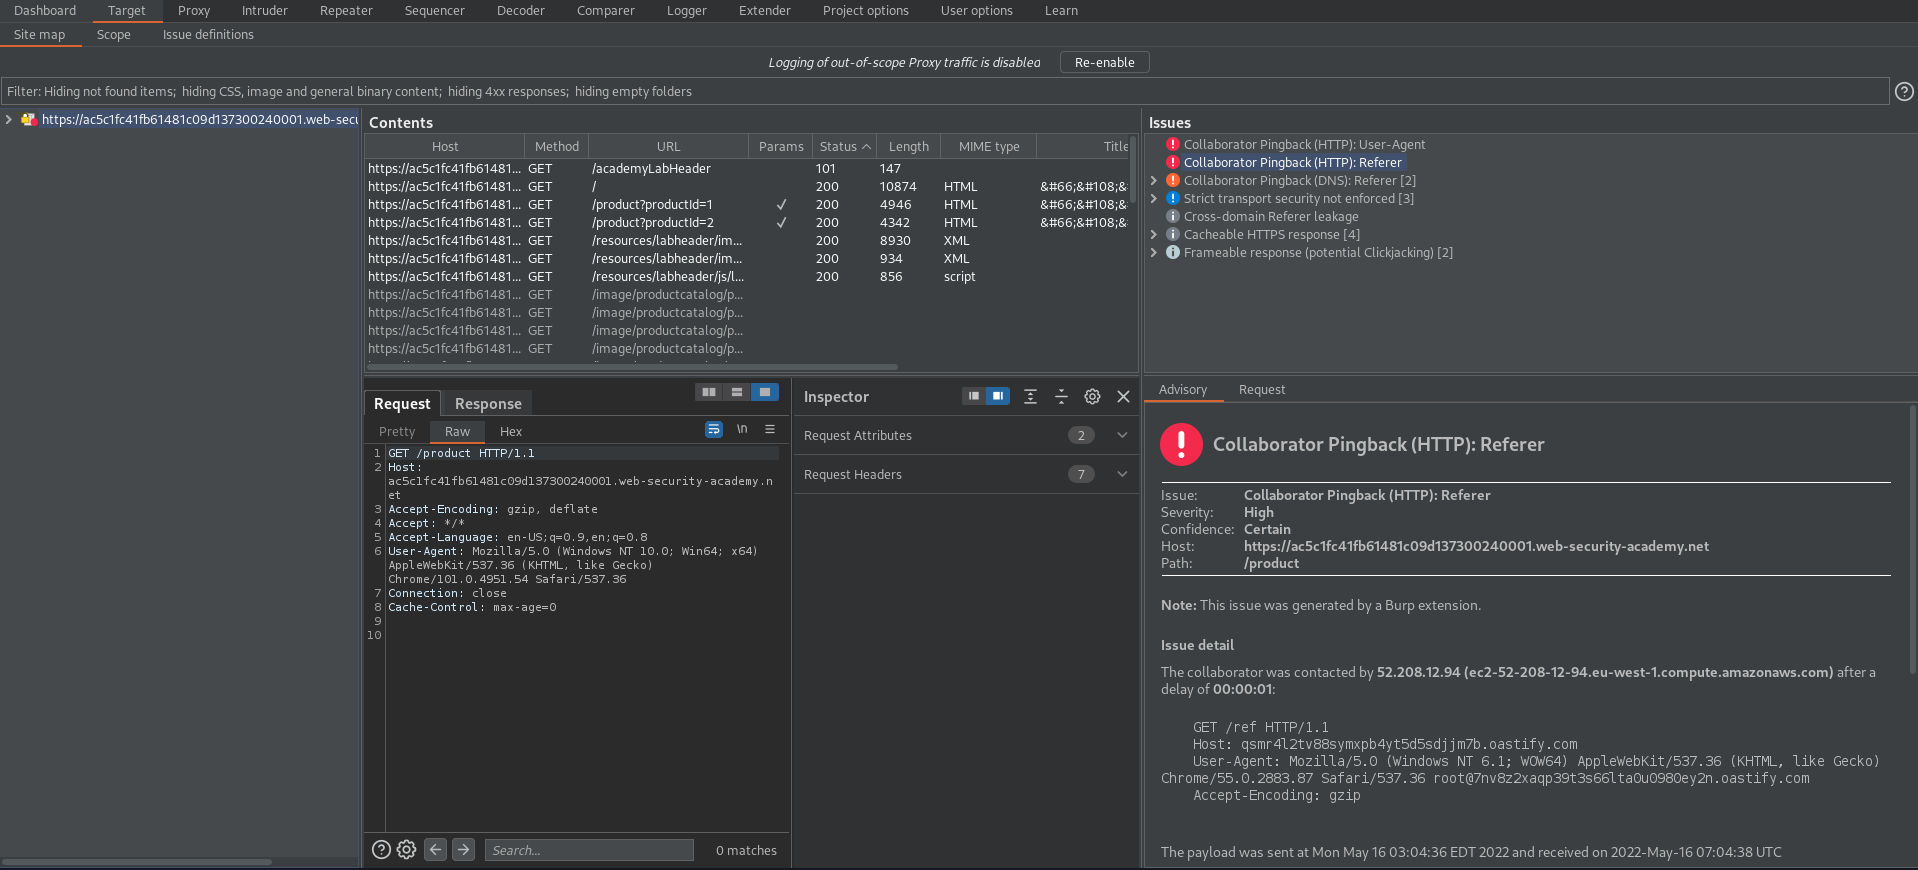Open the User options tab
Image resolution: width=1918 pixels, height=870 pixels.
click(976, 10)
